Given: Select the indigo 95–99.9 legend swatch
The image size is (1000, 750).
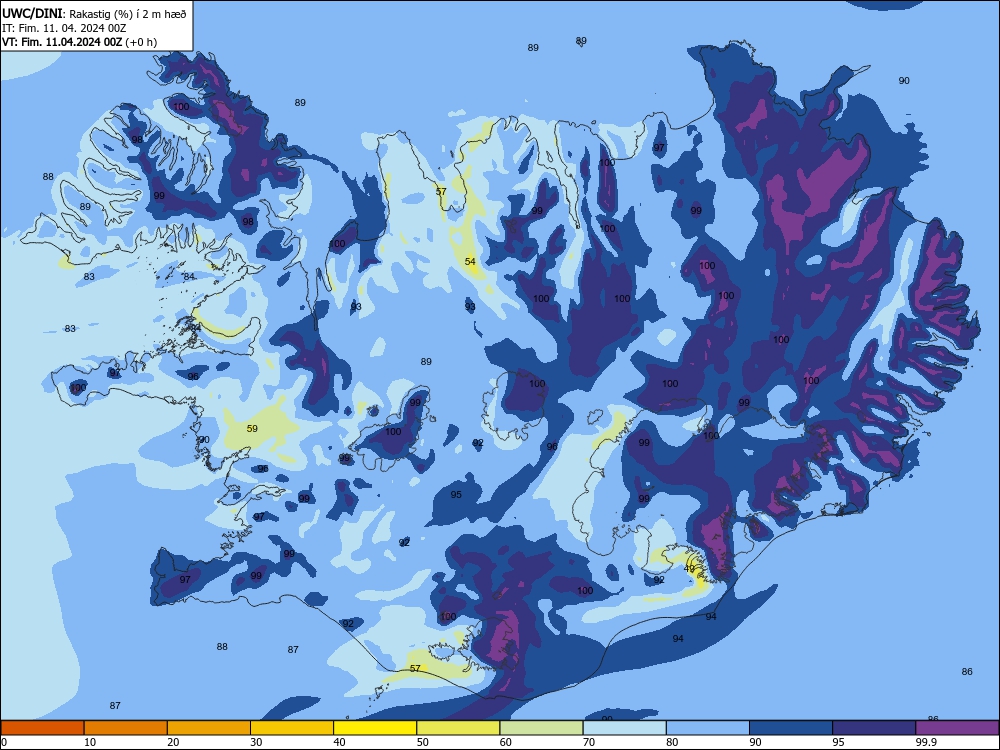Looking at the screenshot, I should coord(874,728).
